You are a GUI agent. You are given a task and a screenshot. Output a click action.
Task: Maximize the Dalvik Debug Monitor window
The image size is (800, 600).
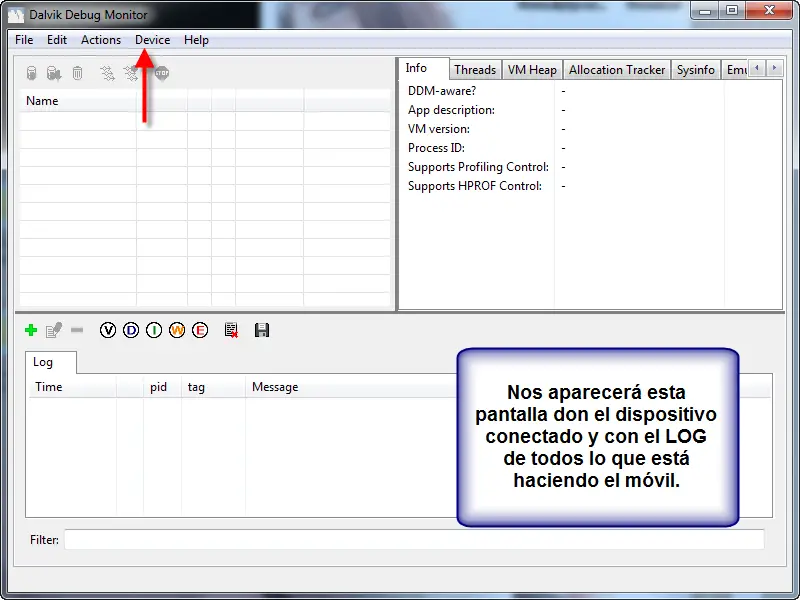(x=732, y=11)
